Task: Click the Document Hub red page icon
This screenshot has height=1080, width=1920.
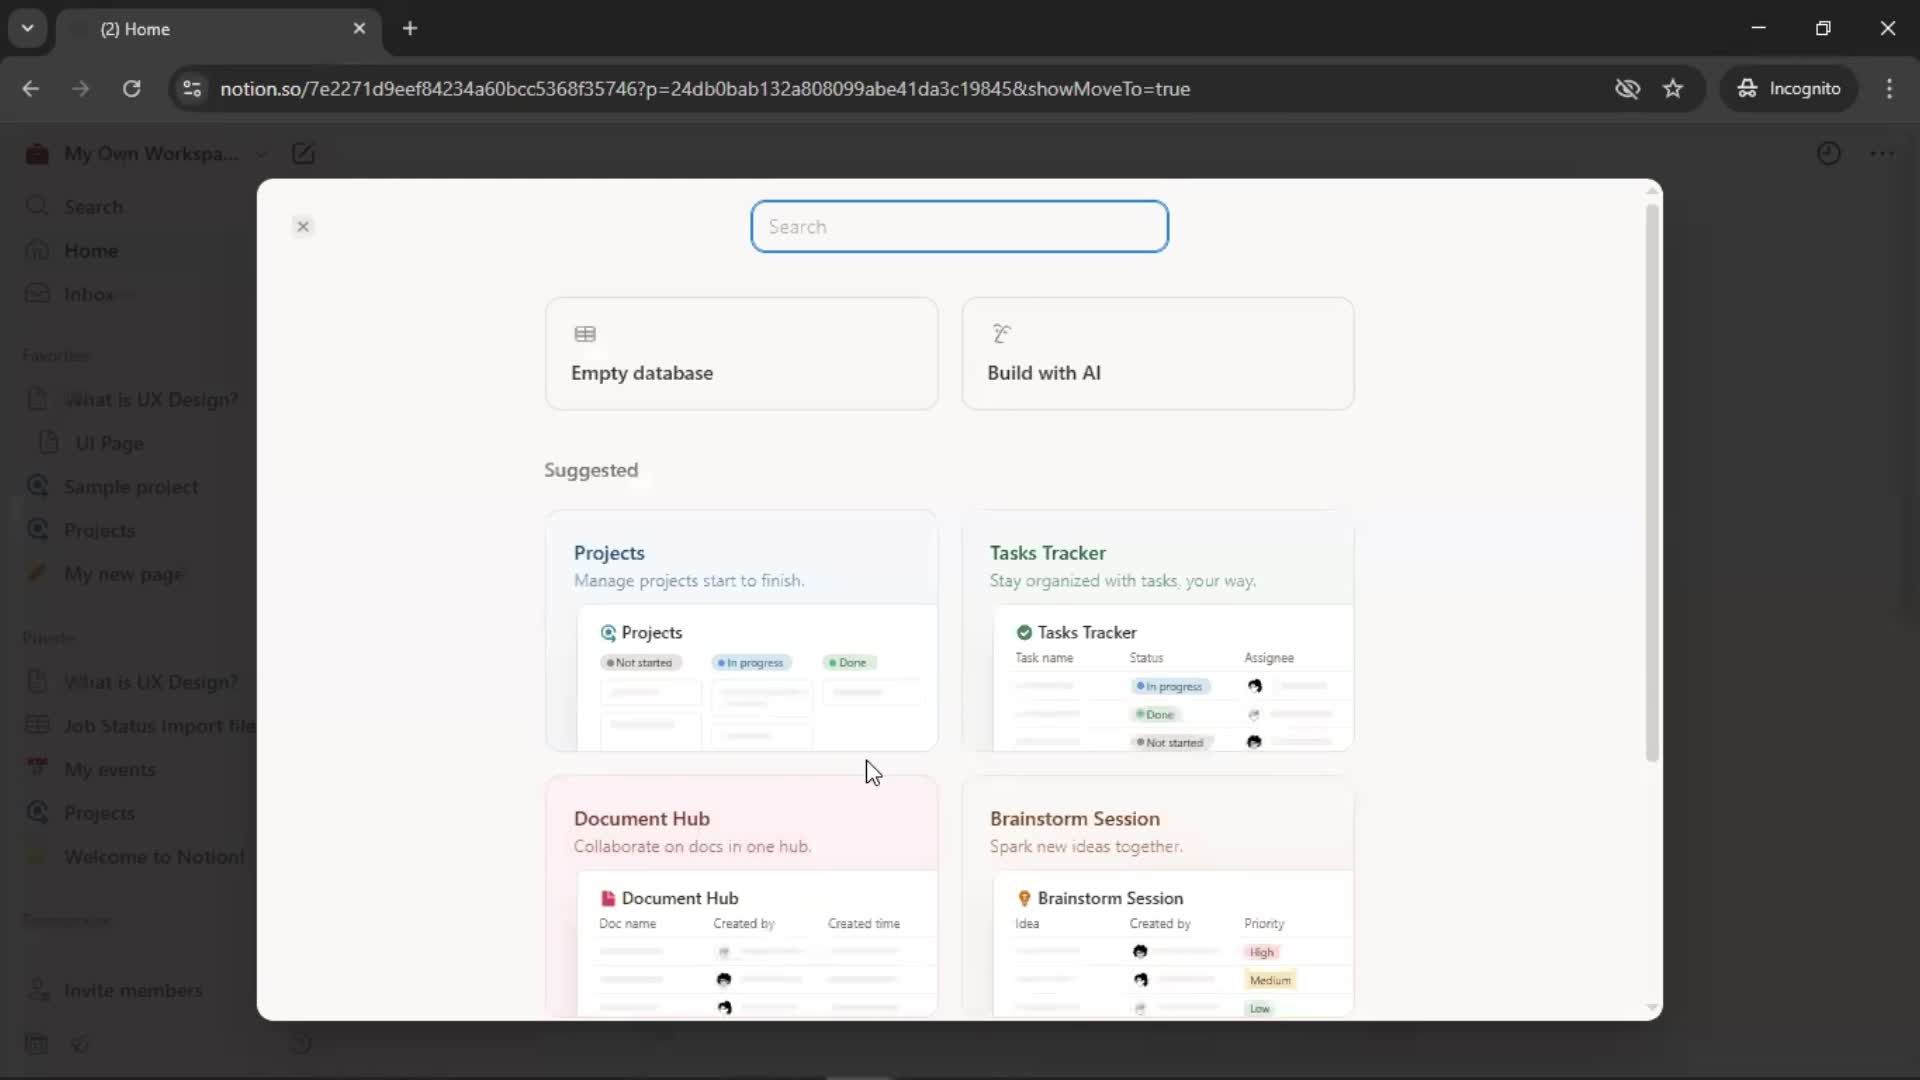Action: point(607,898)
